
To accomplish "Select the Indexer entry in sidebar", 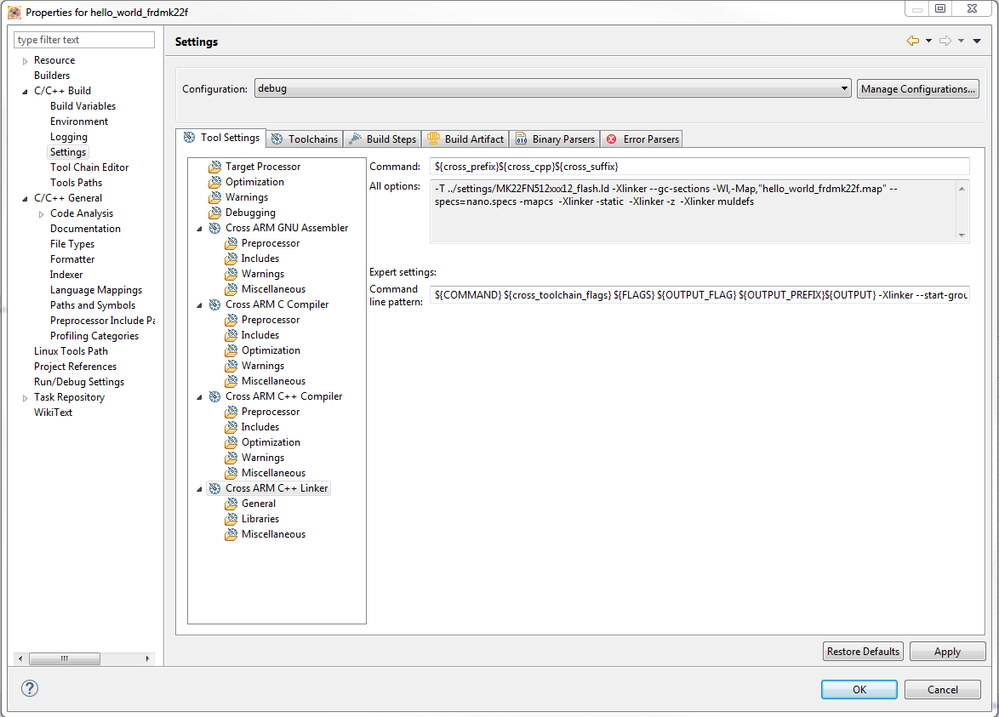I will pyautogui.click(x=66, y=275).
